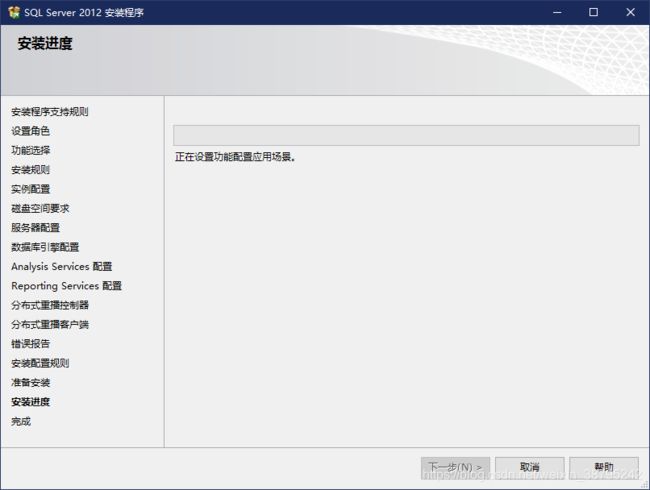Click the greyed Next button (下一步)
650x490 pixels.
point(455,467)
